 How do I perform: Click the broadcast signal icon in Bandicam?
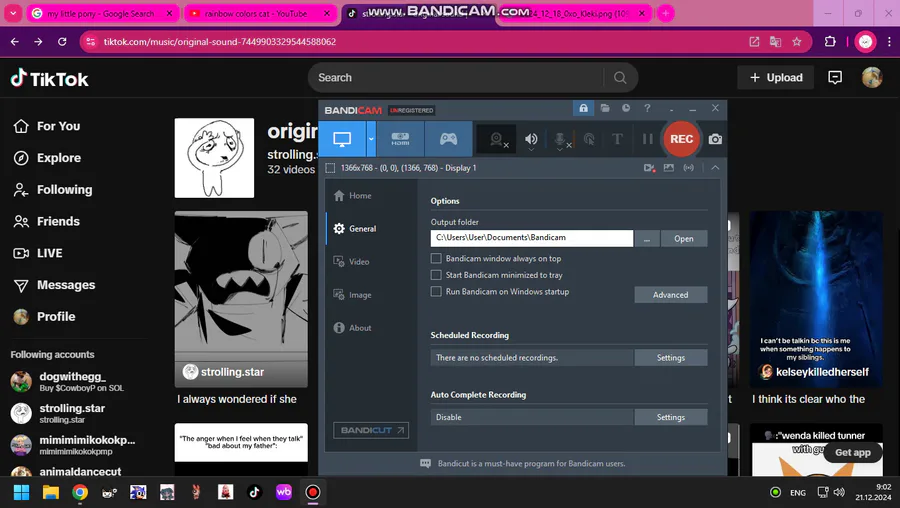click(x=688, y=168)
